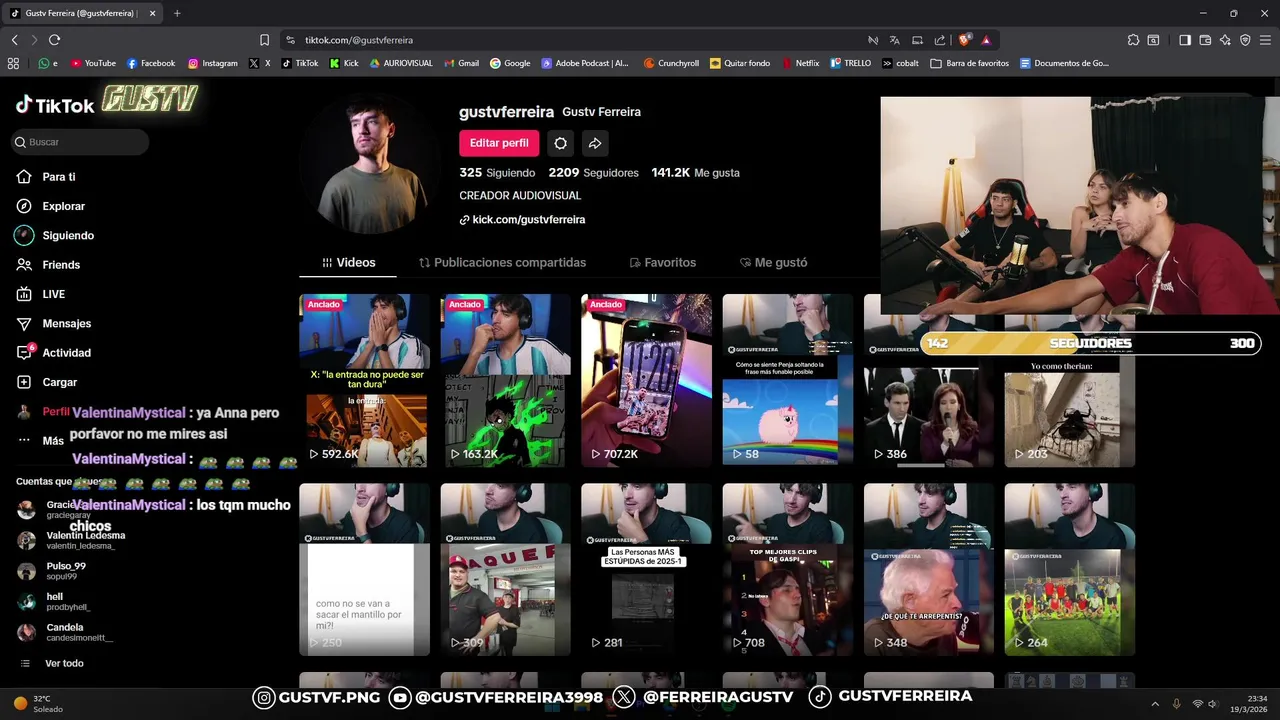Reload the page
Viewport: 1280px width, 720px height.
54,40
